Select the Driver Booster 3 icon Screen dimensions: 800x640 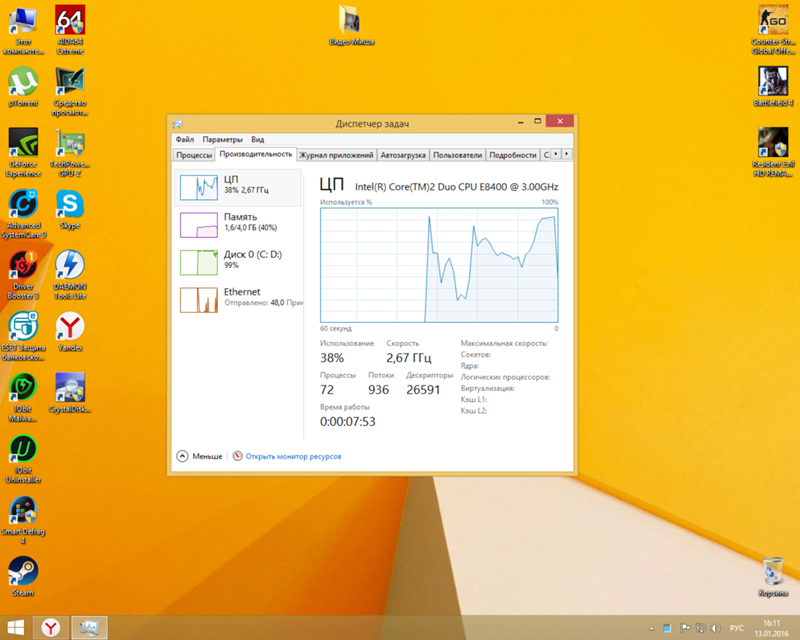click(23, 275)
